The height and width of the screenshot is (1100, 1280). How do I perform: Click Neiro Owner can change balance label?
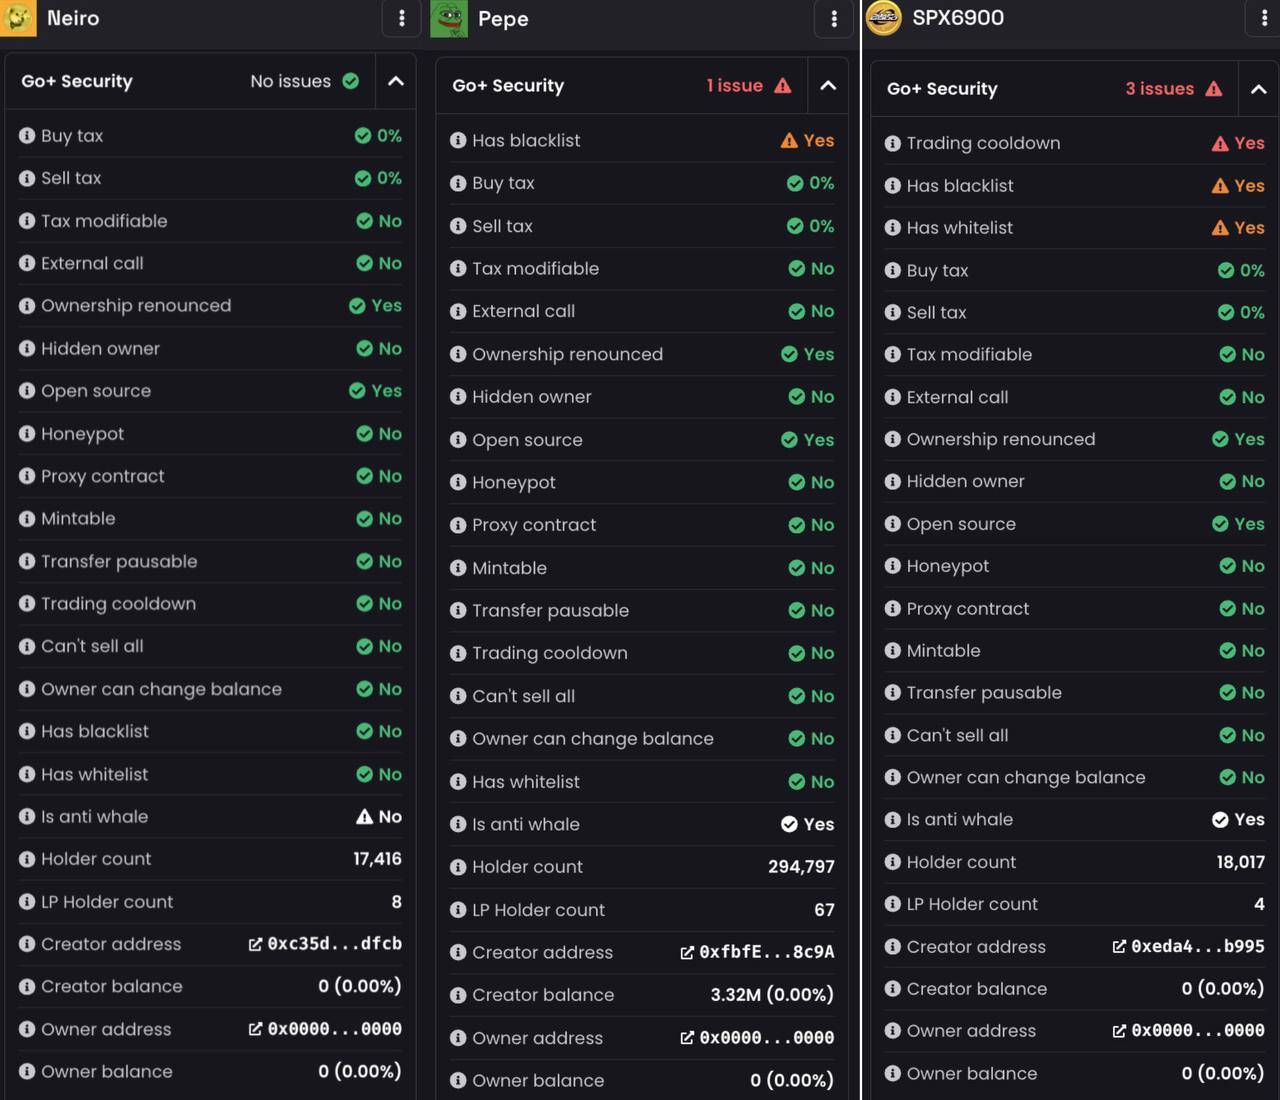(161, 689)
